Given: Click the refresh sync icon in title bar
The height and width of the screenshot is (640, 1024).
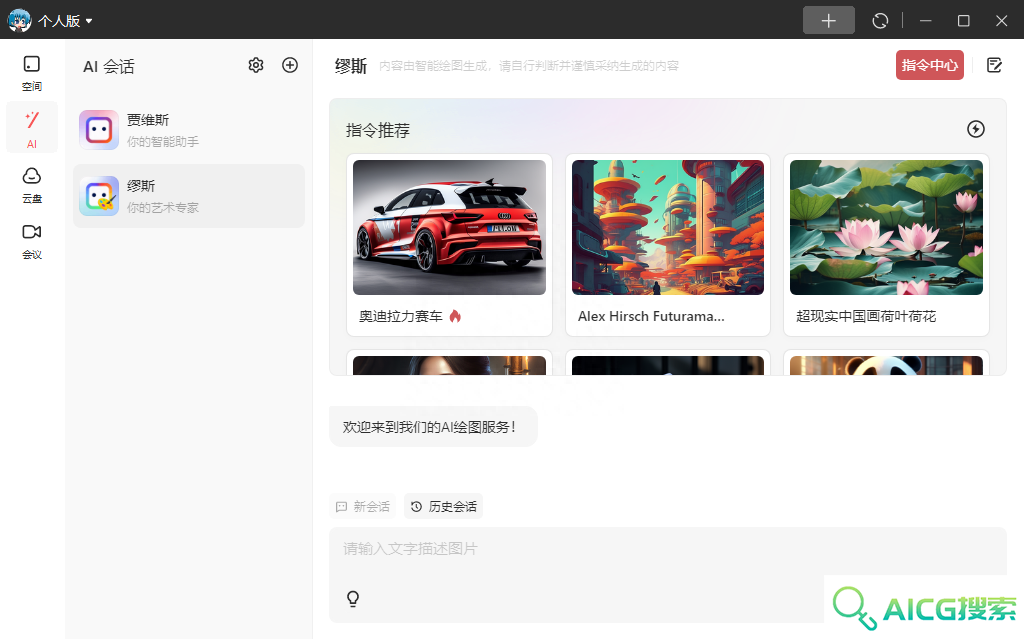Looking at the screenshot, I should coord(880,21).
